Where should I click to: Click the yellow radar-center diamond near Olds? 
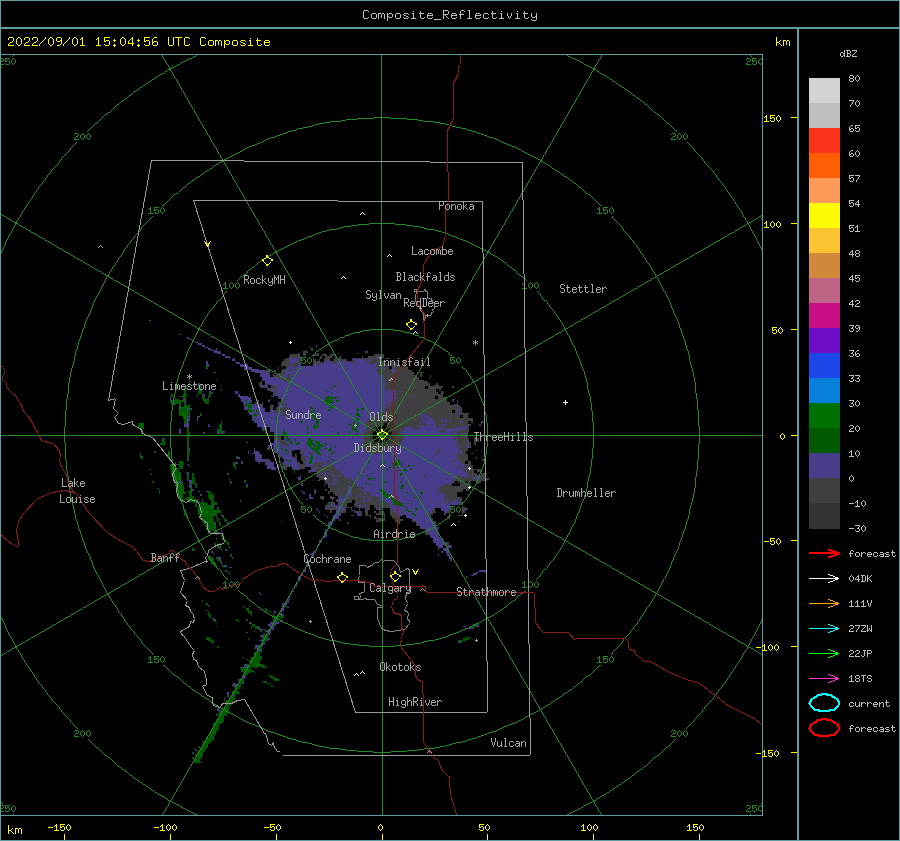pyautogui.click(x=382, y=435)
